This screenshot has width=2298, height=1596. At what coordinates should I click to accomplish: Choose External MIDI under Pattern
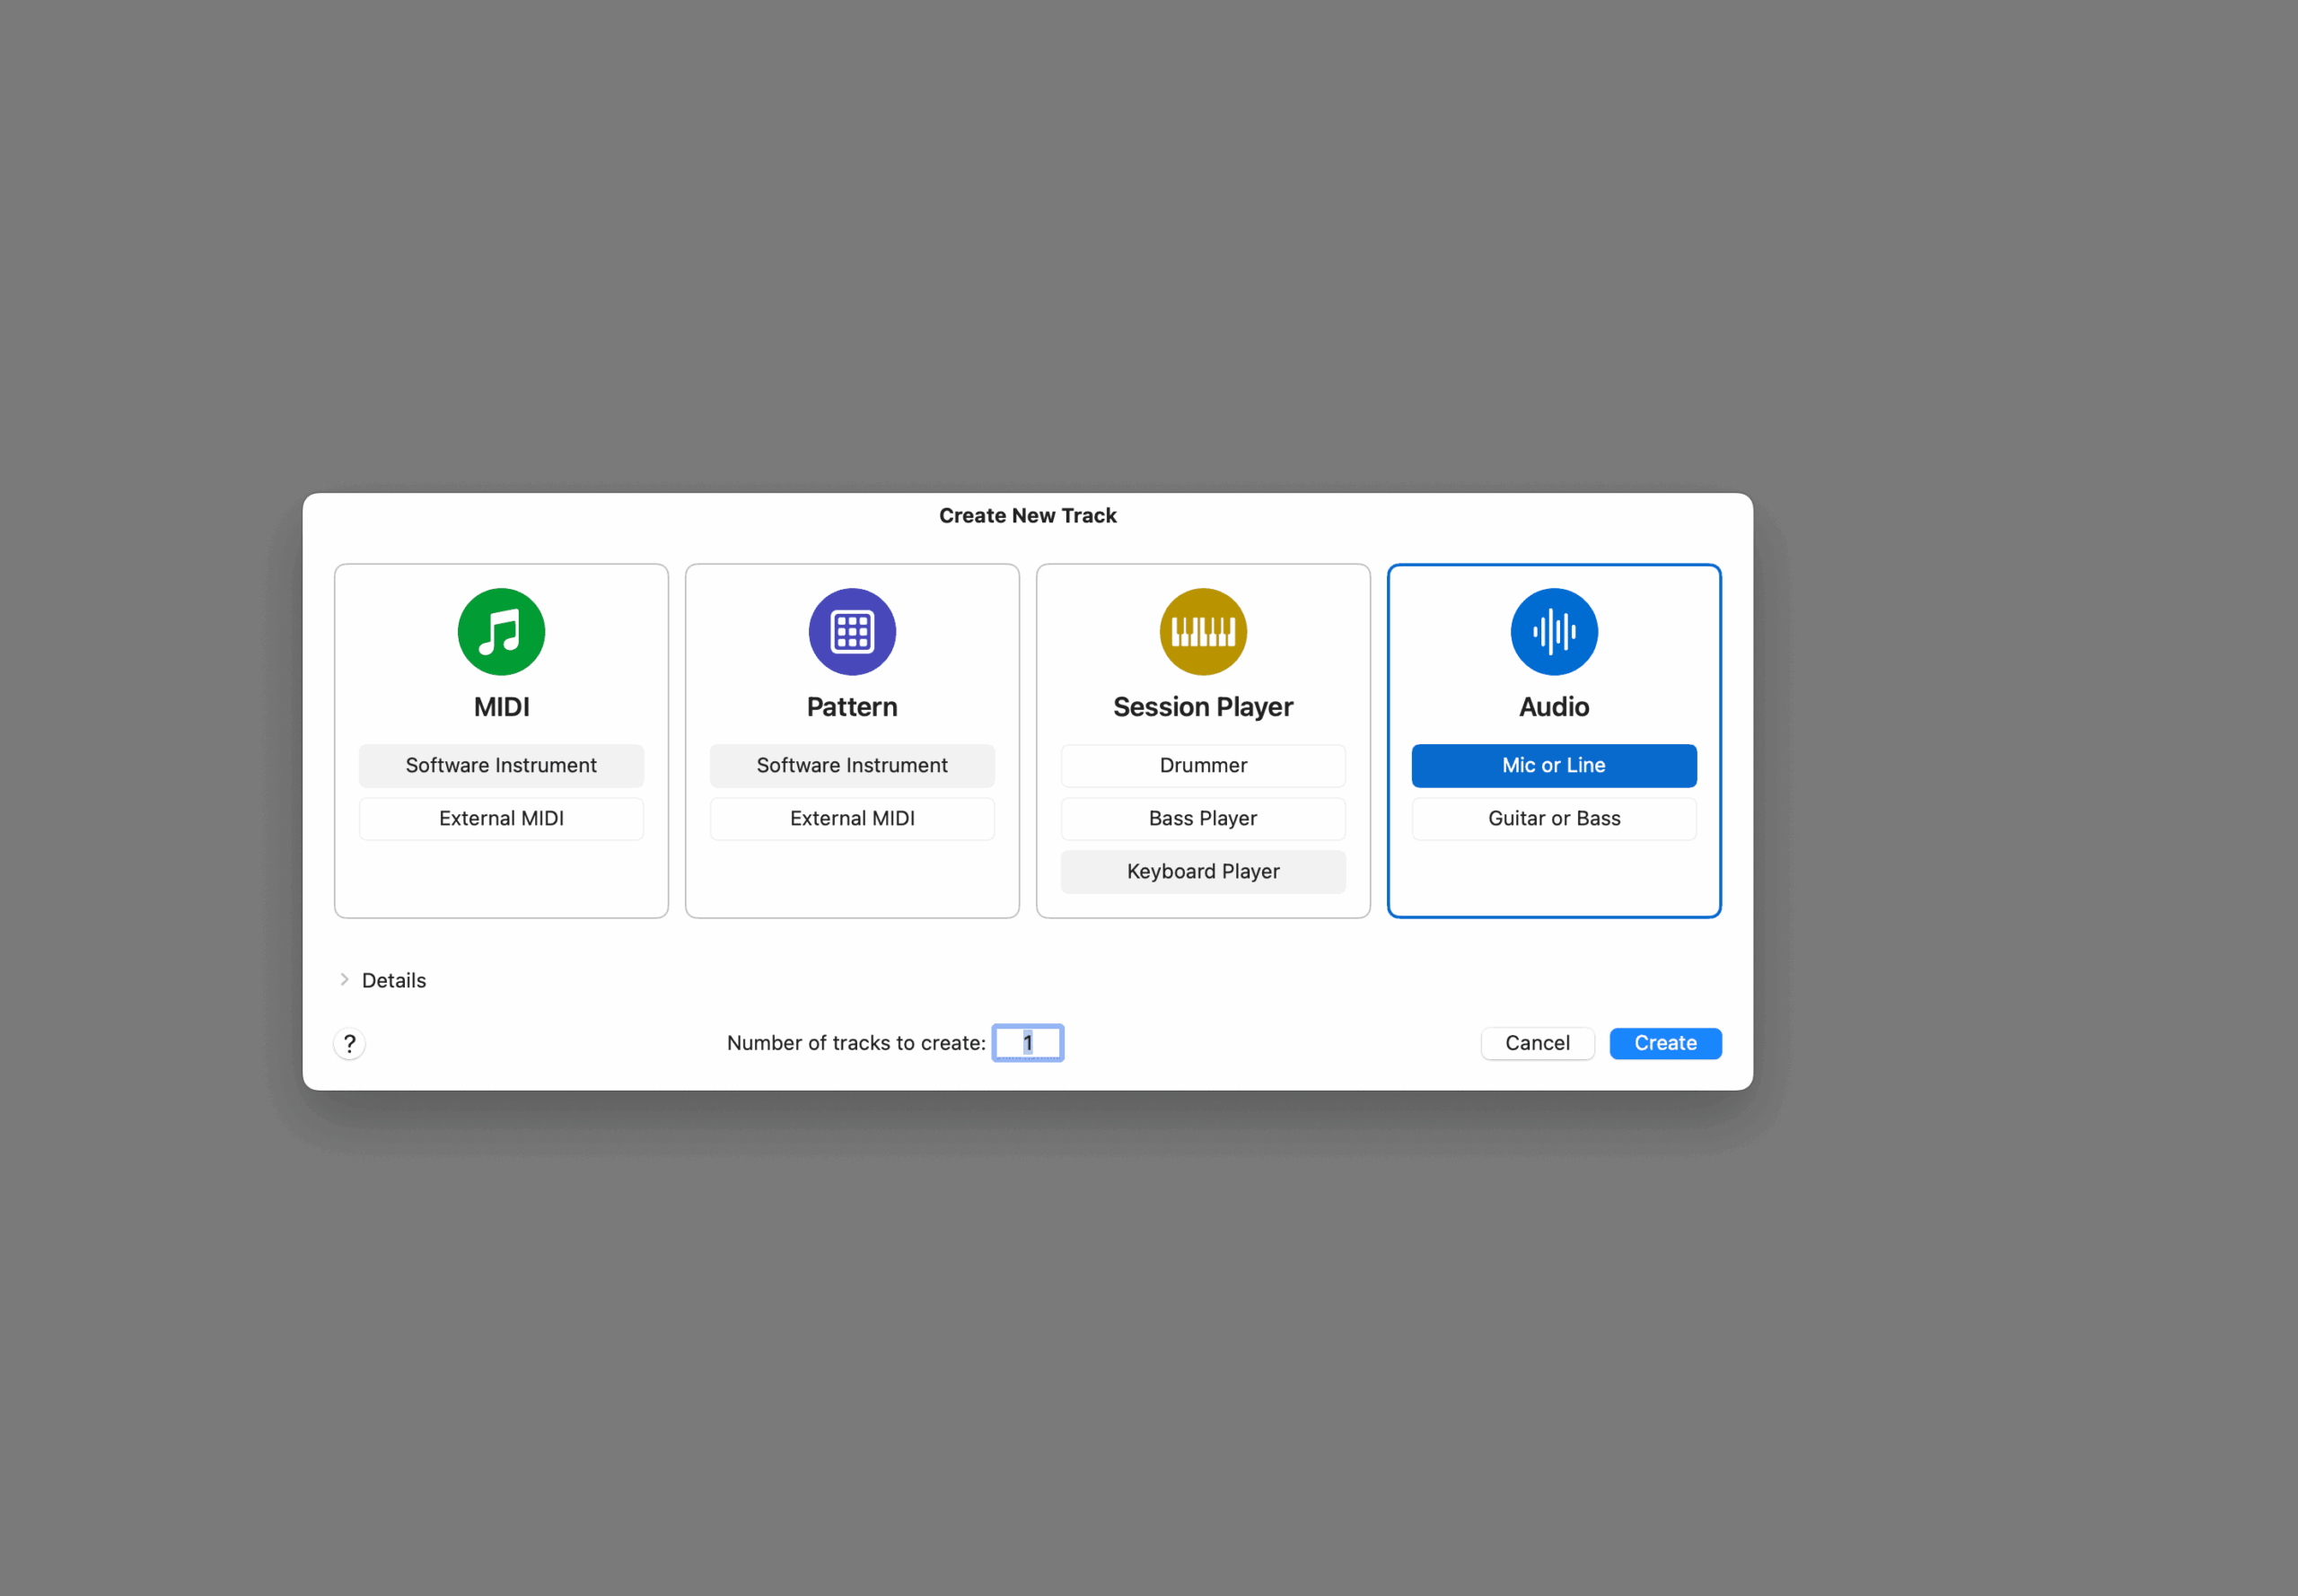point(852,818)
